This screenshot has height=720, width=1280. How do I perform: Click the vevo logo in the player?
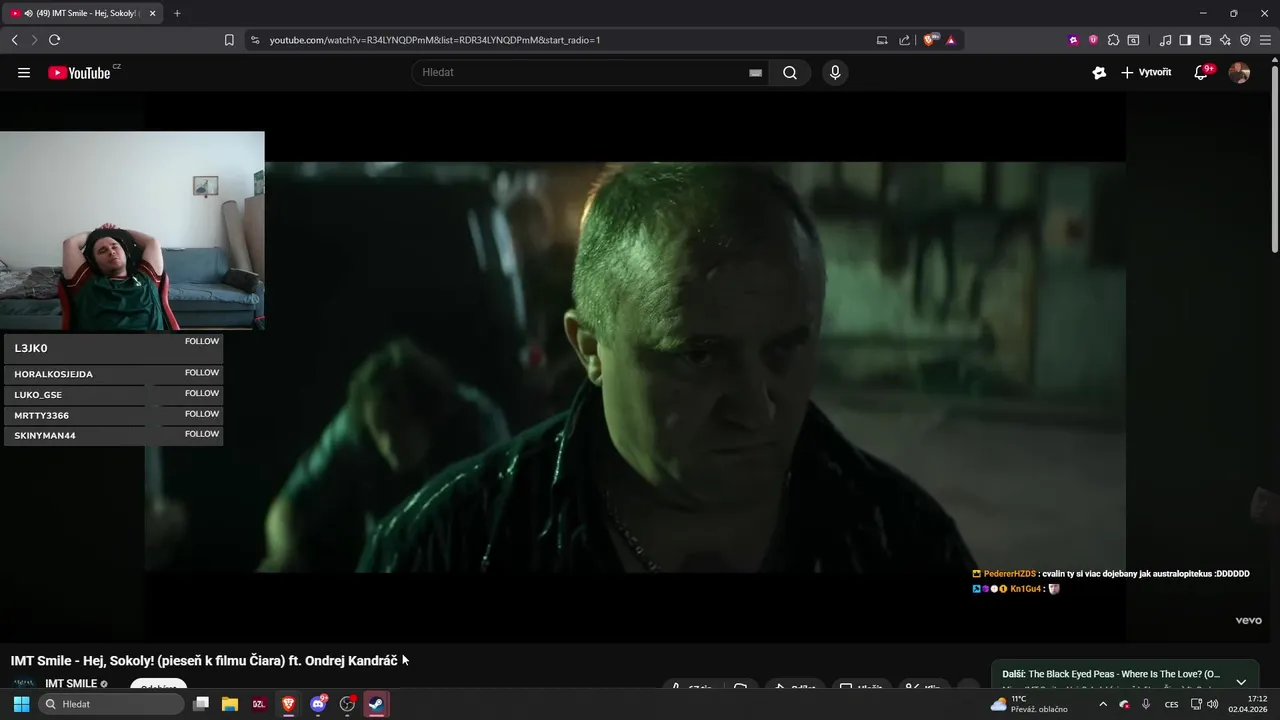click(x=1248, y=621)
